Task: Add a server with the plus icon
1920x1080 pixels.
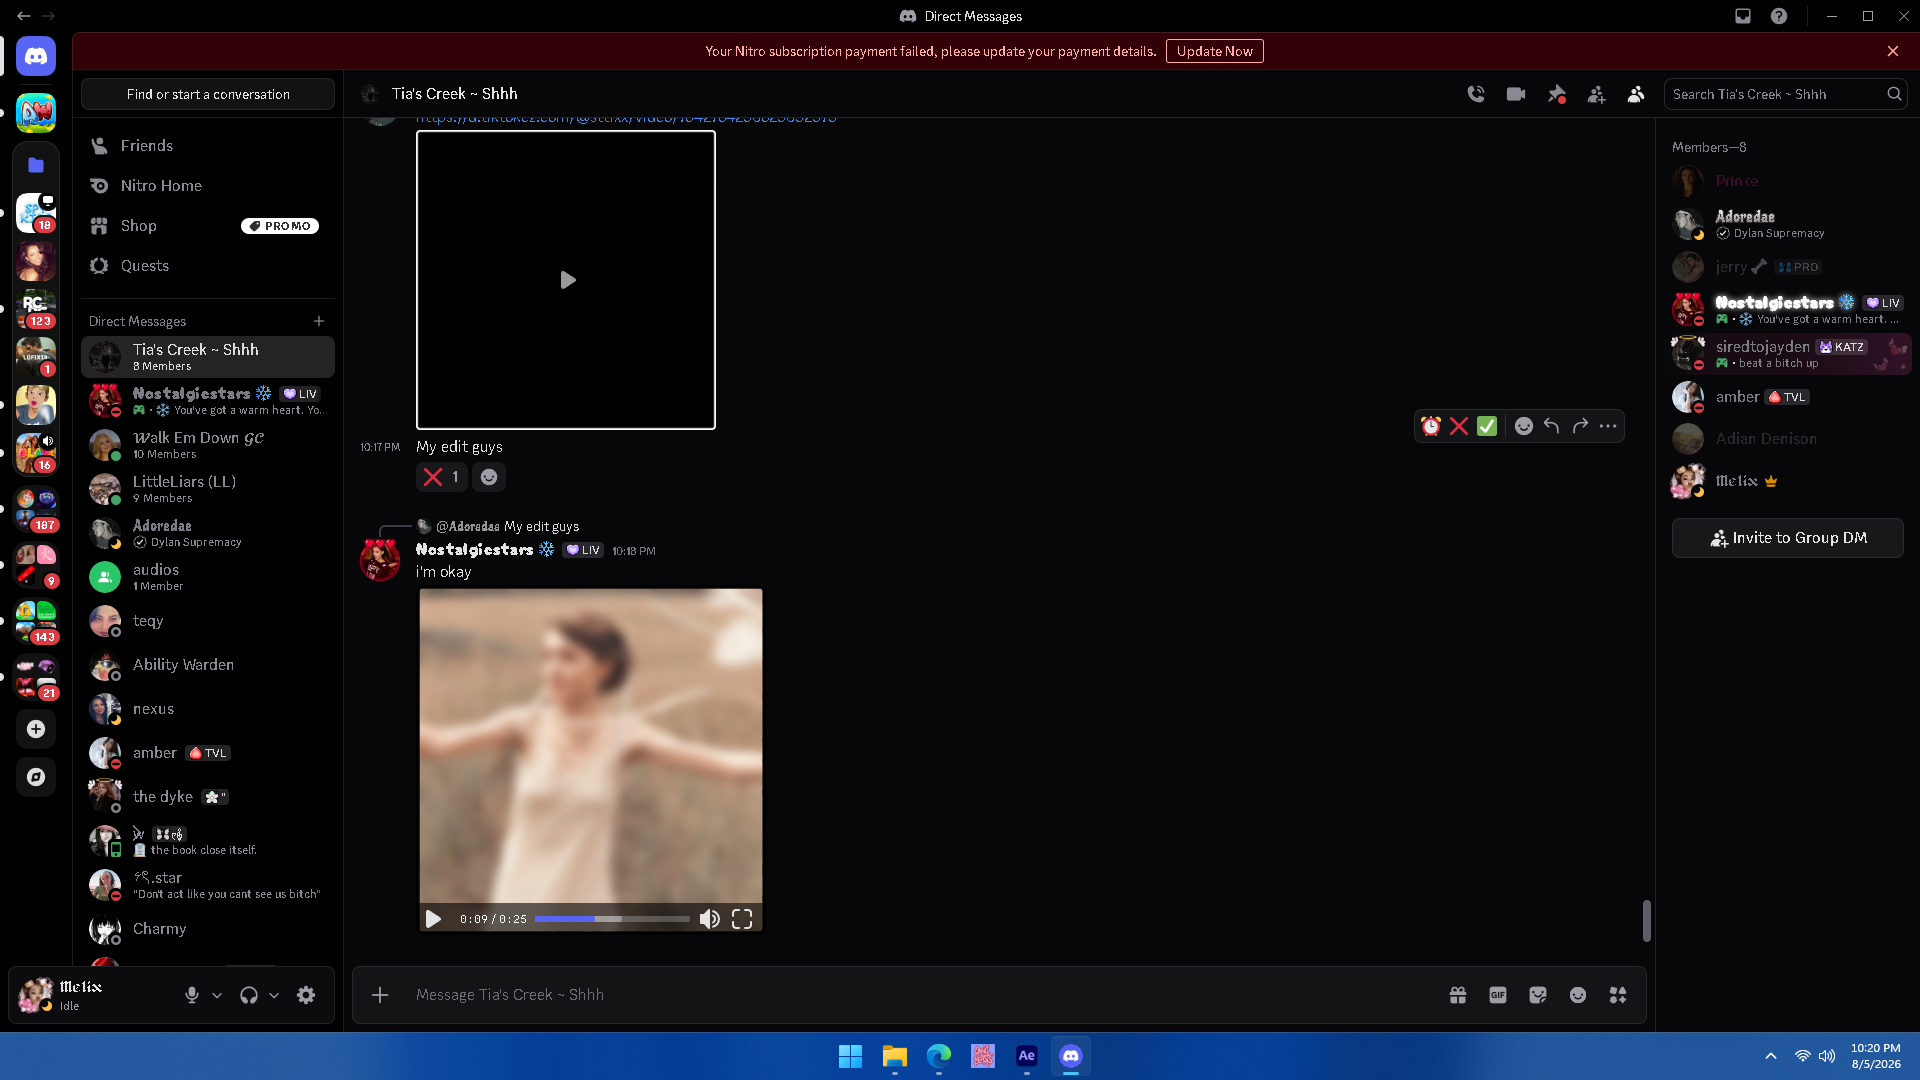Action: pos(36,729)
